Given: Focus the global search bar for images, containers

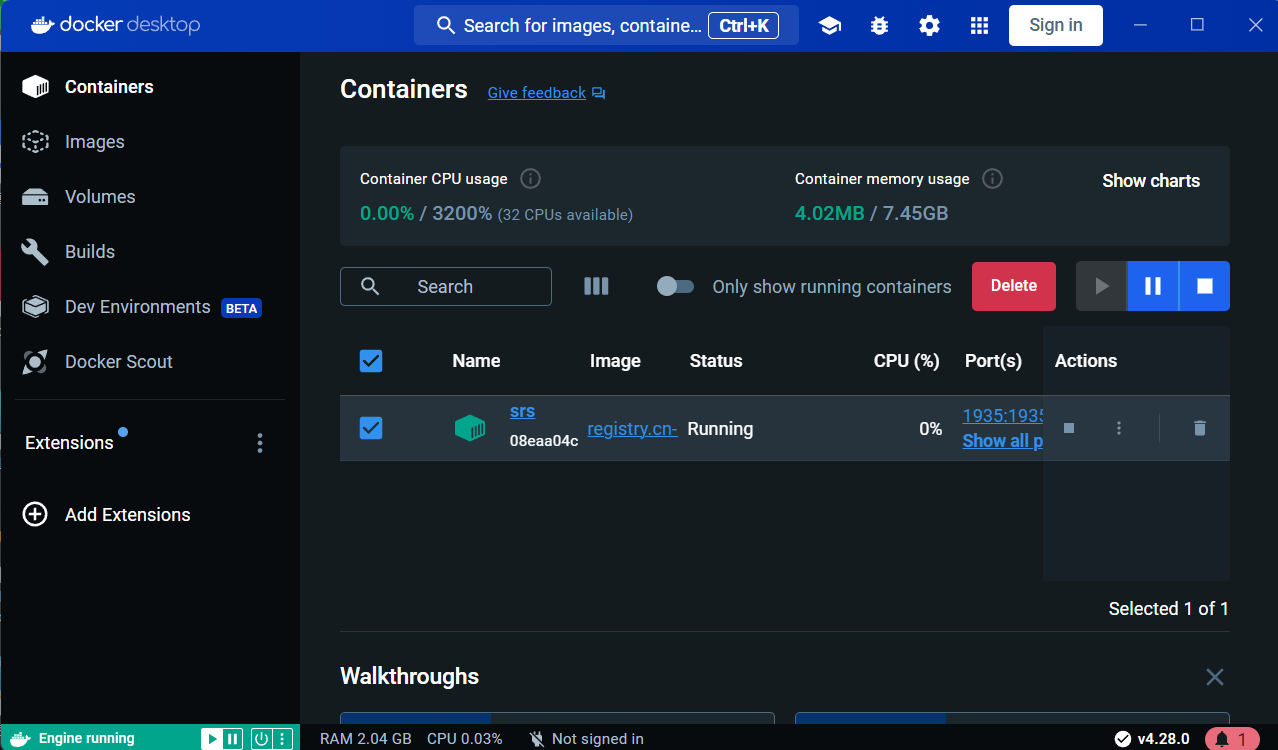Looking at the screenshot, I should click(x=606, y=26).
